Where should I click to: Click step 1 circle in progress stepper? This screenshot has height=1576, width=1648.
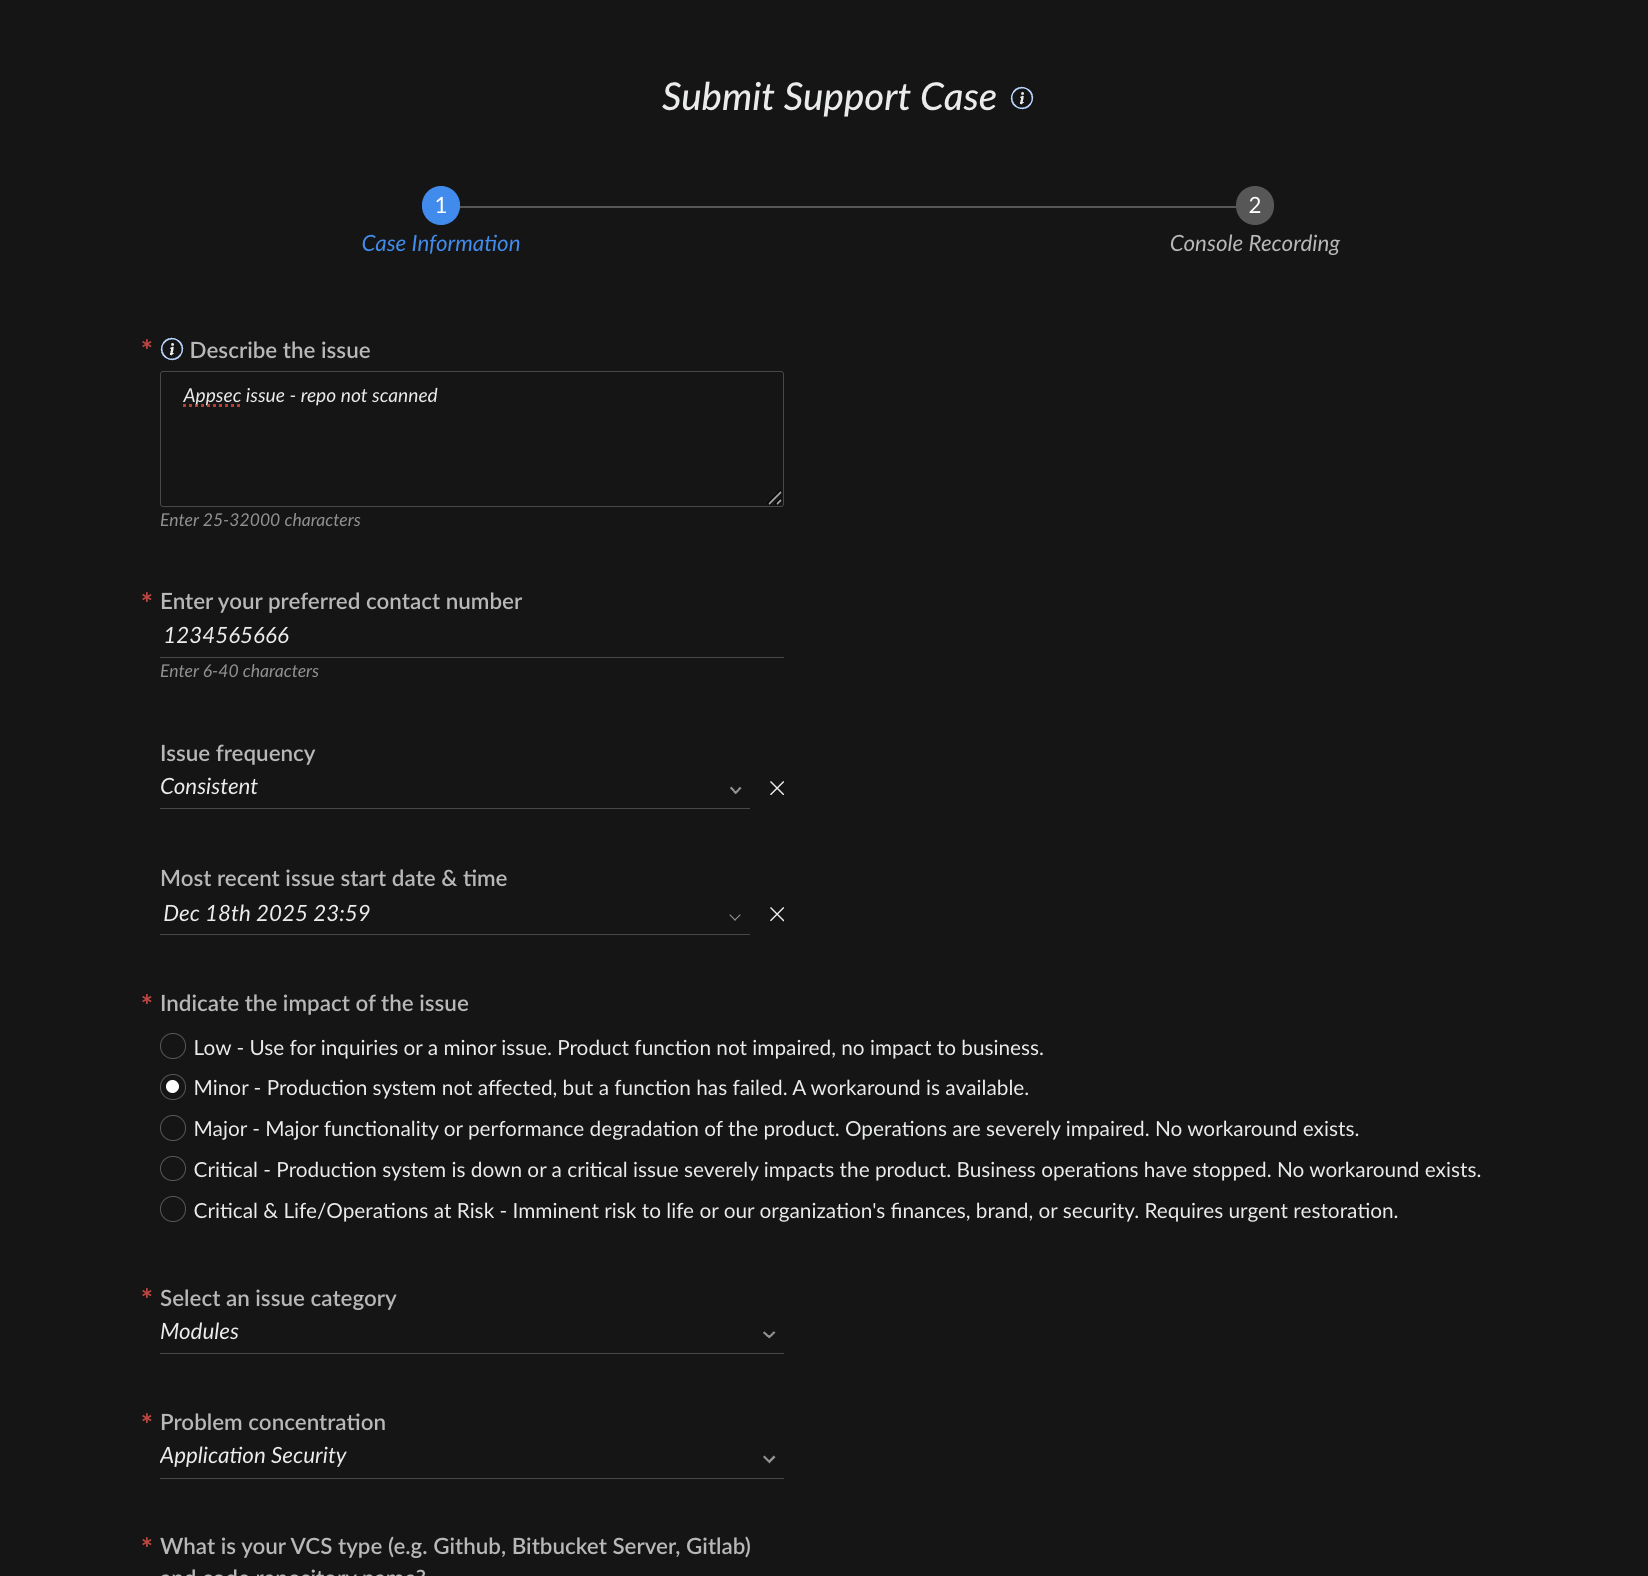pyautogui.click(x=440, y=206)
